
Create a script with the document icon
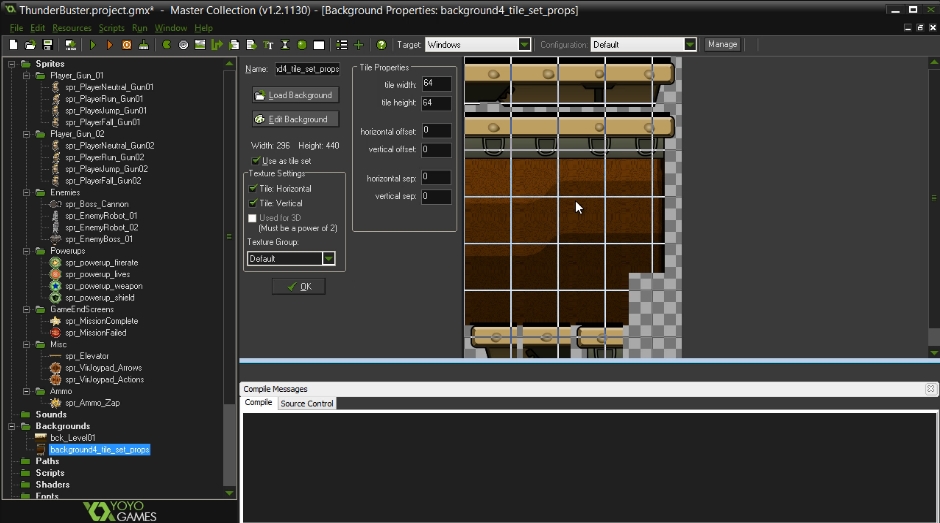(234, 45)
